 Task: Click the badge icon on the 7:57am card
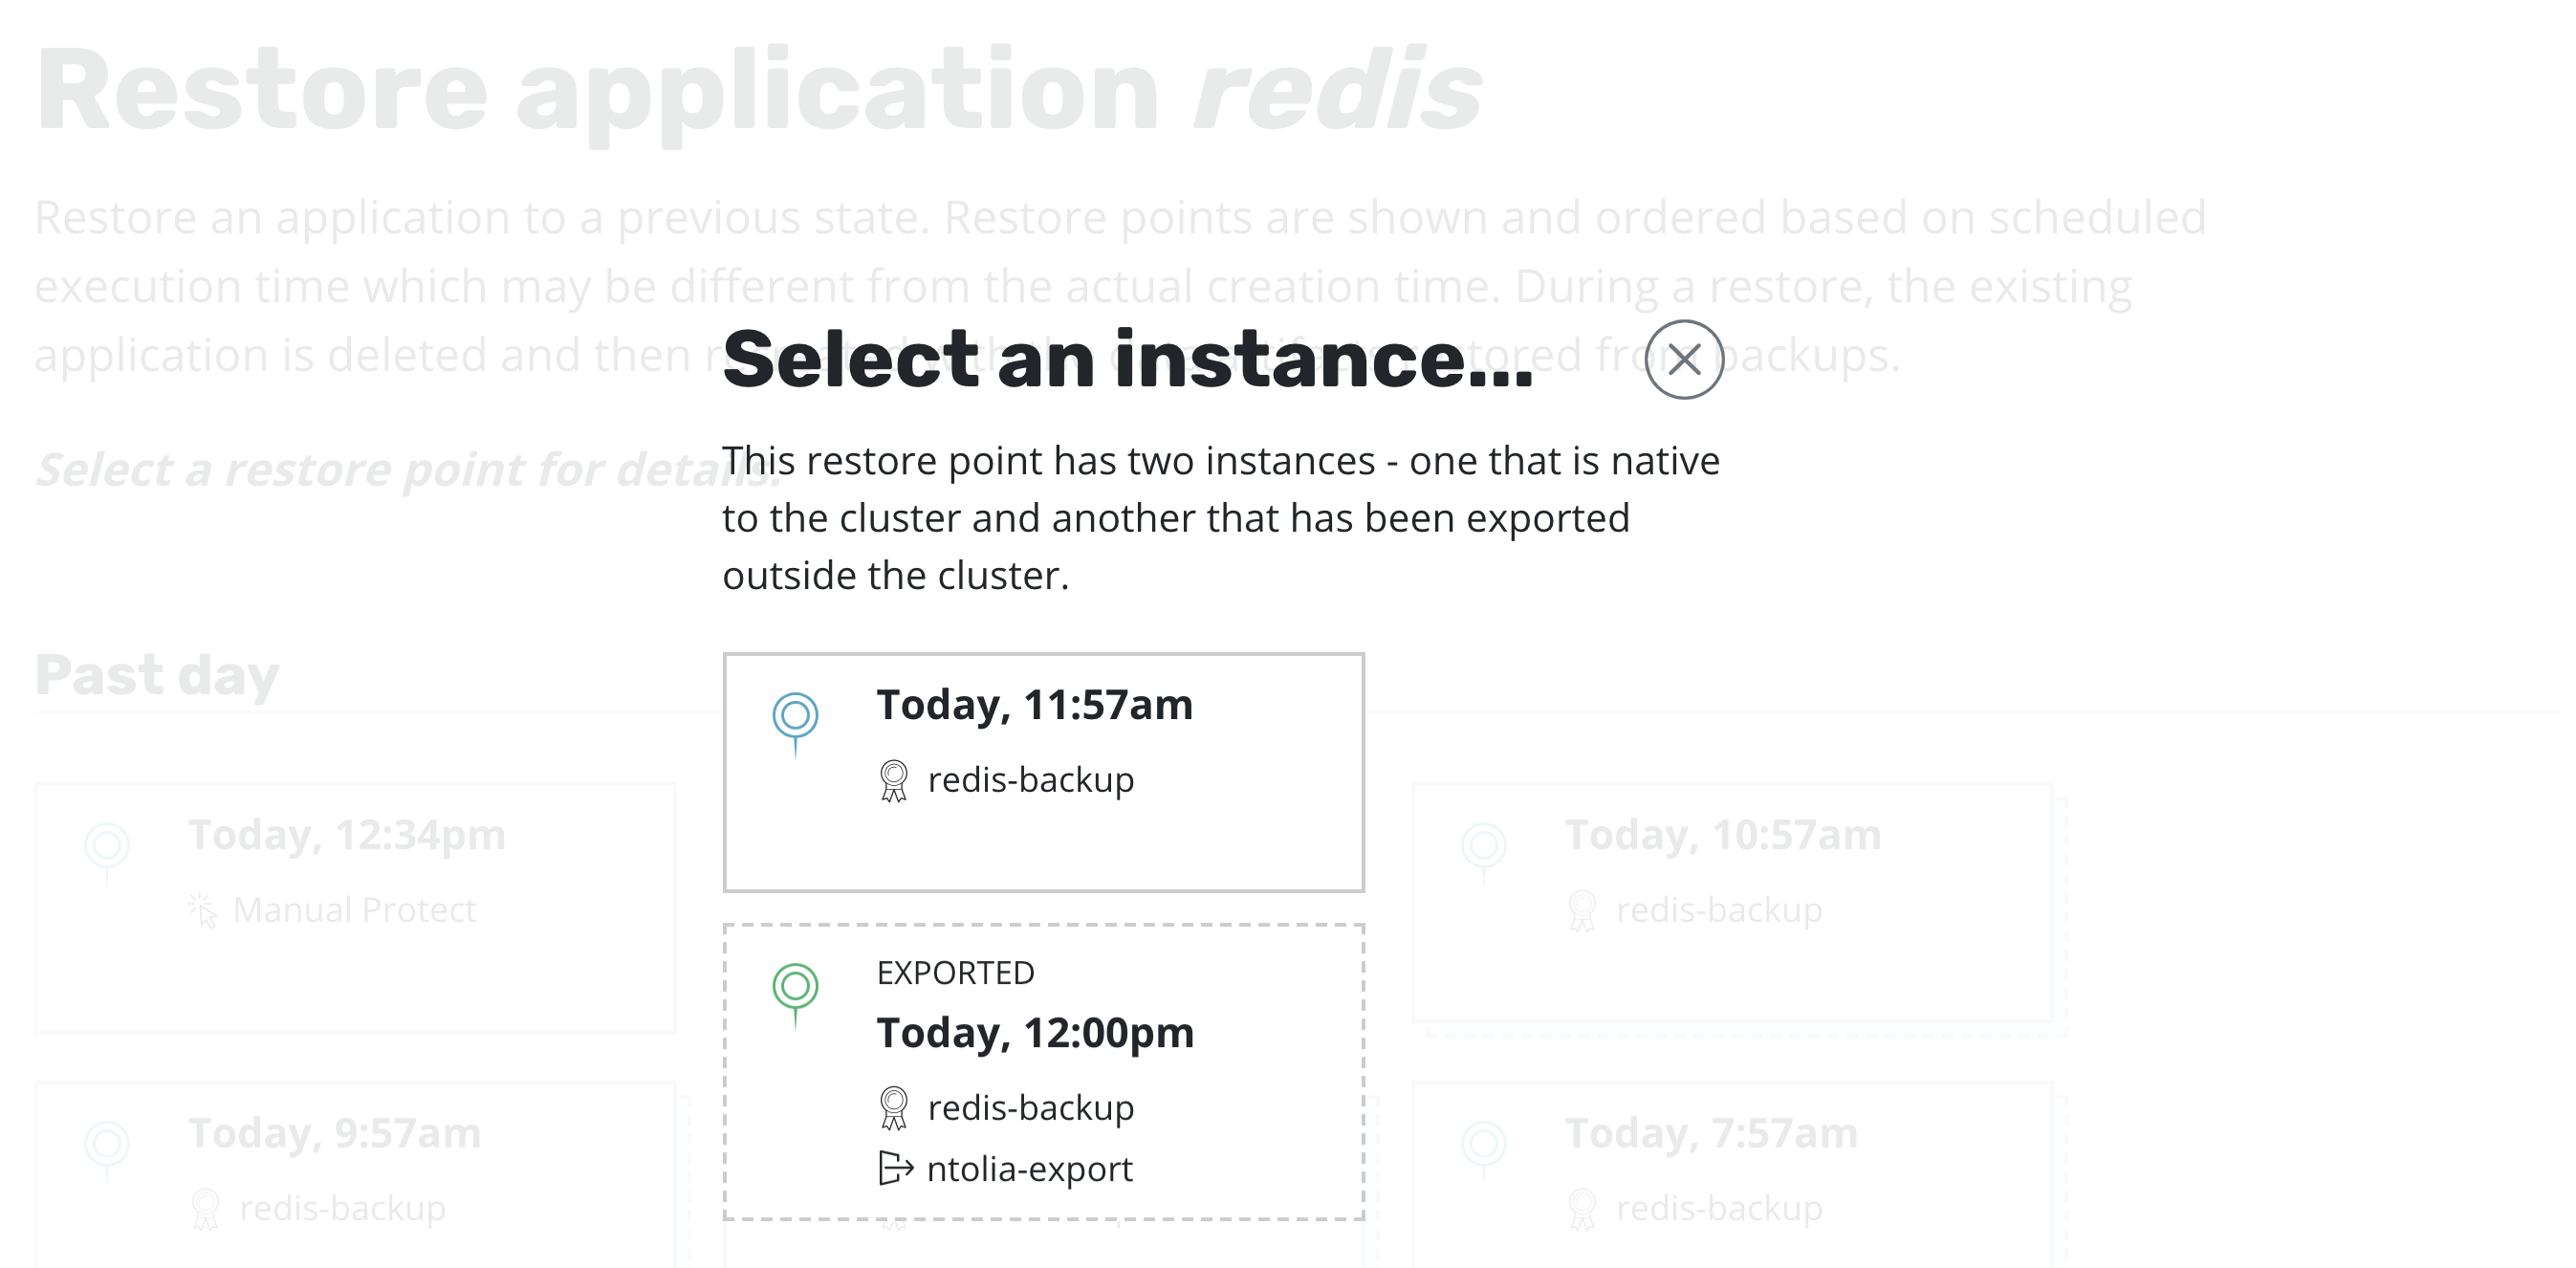pos(1582,1207)
